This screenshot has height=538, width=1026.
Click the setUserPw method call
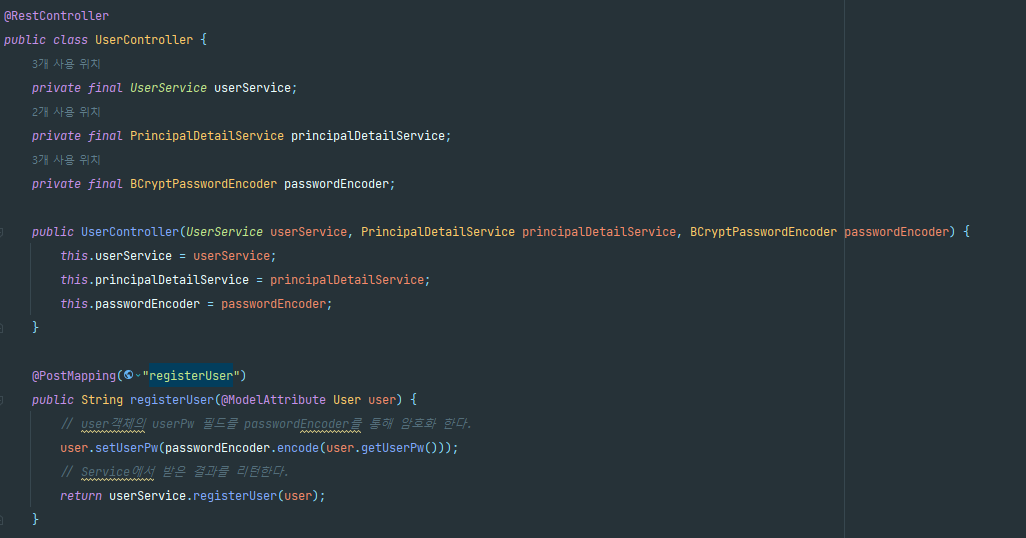127,448
